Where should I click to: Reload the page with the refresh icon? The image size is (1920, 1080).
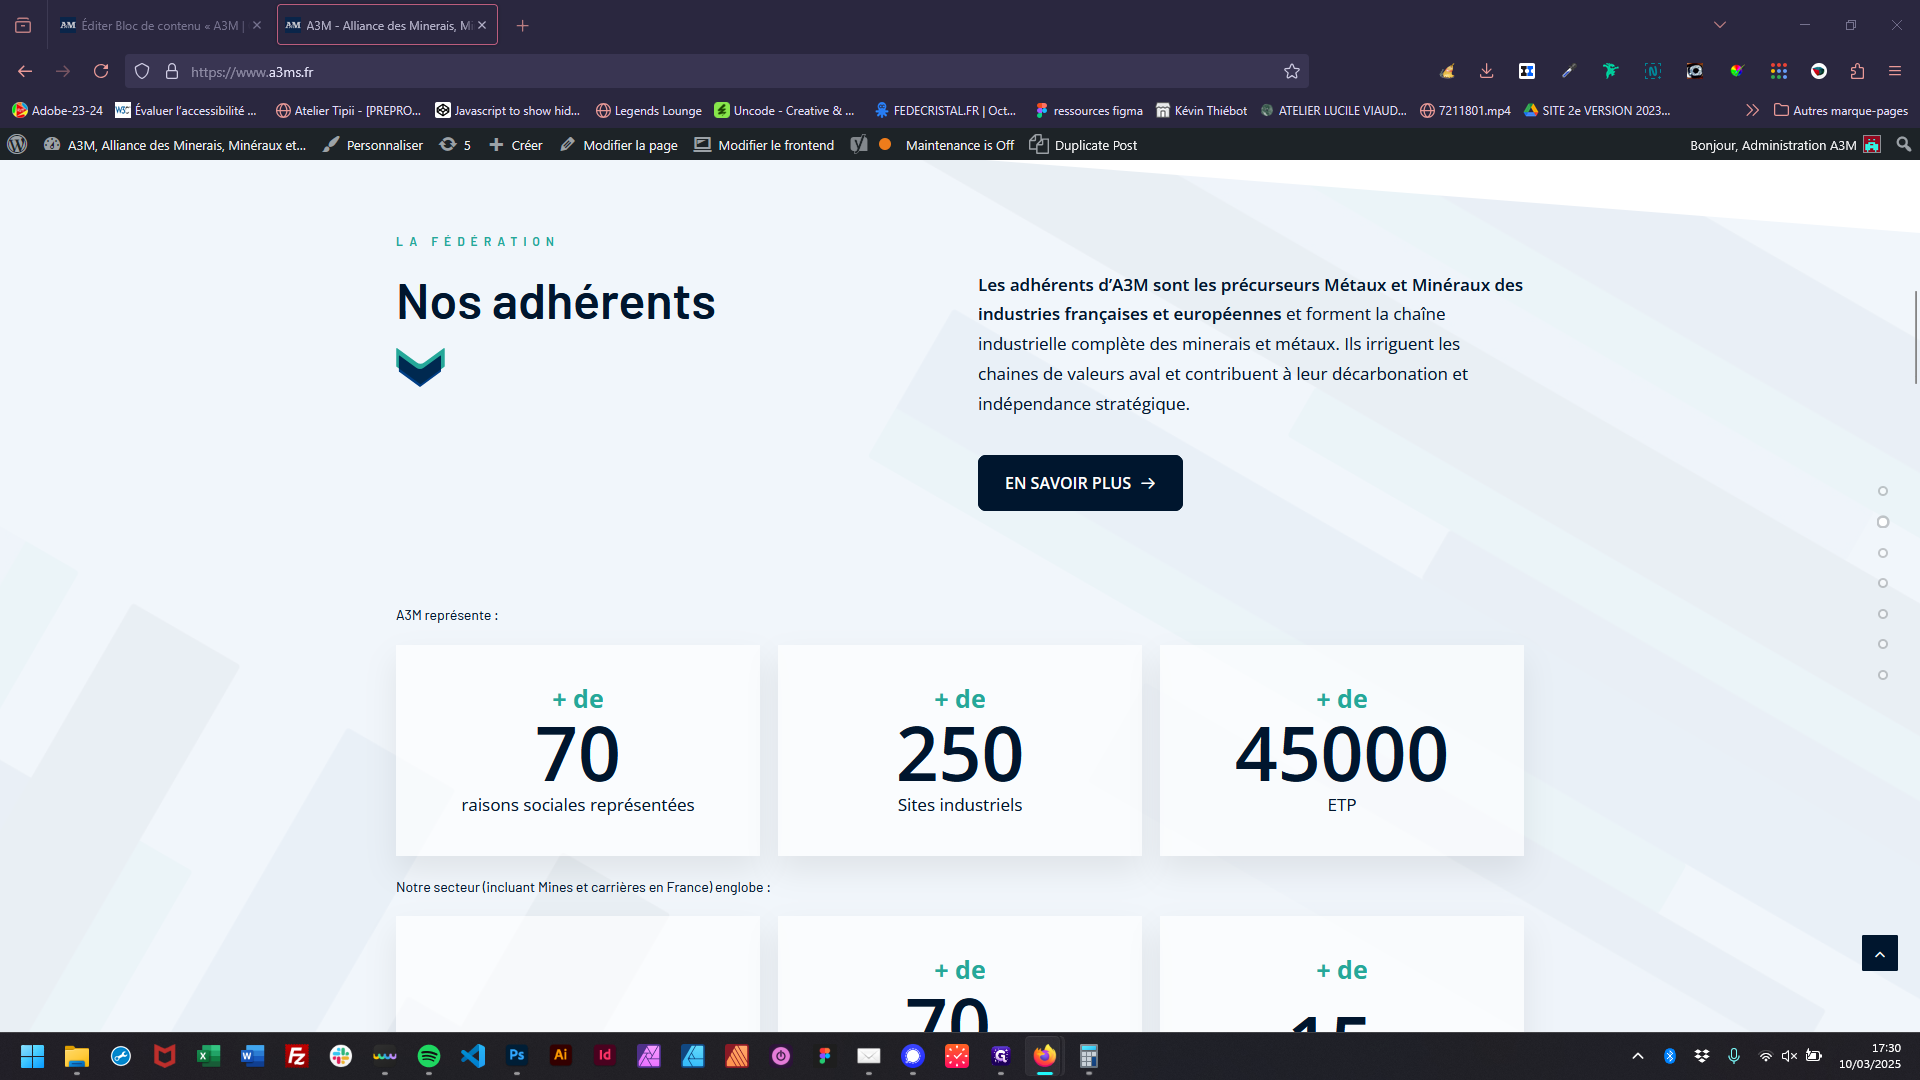pos(101,71)
